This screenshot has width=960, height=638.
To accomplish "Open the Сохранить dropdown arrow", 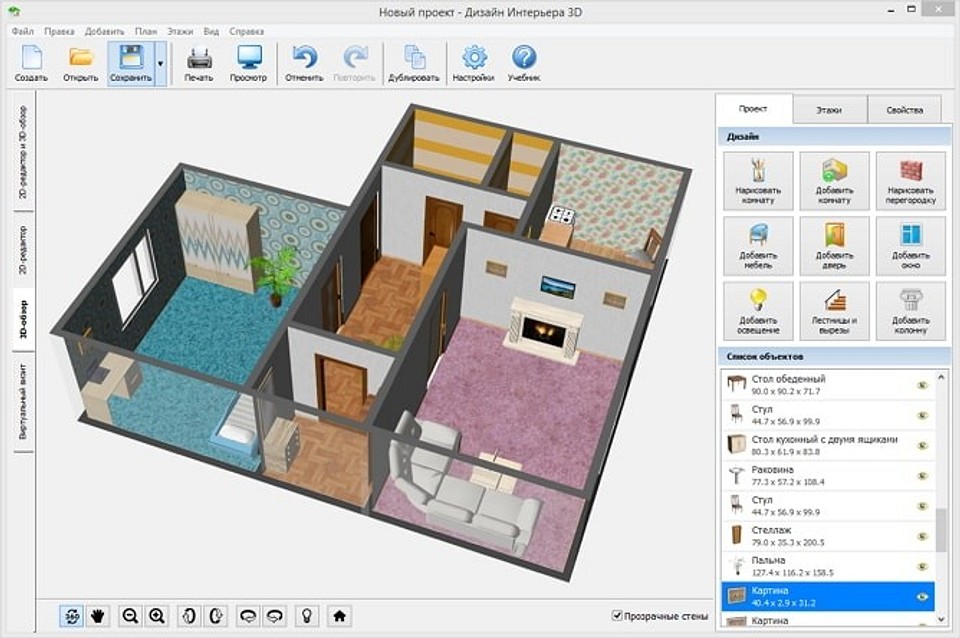I will [160, 64].
